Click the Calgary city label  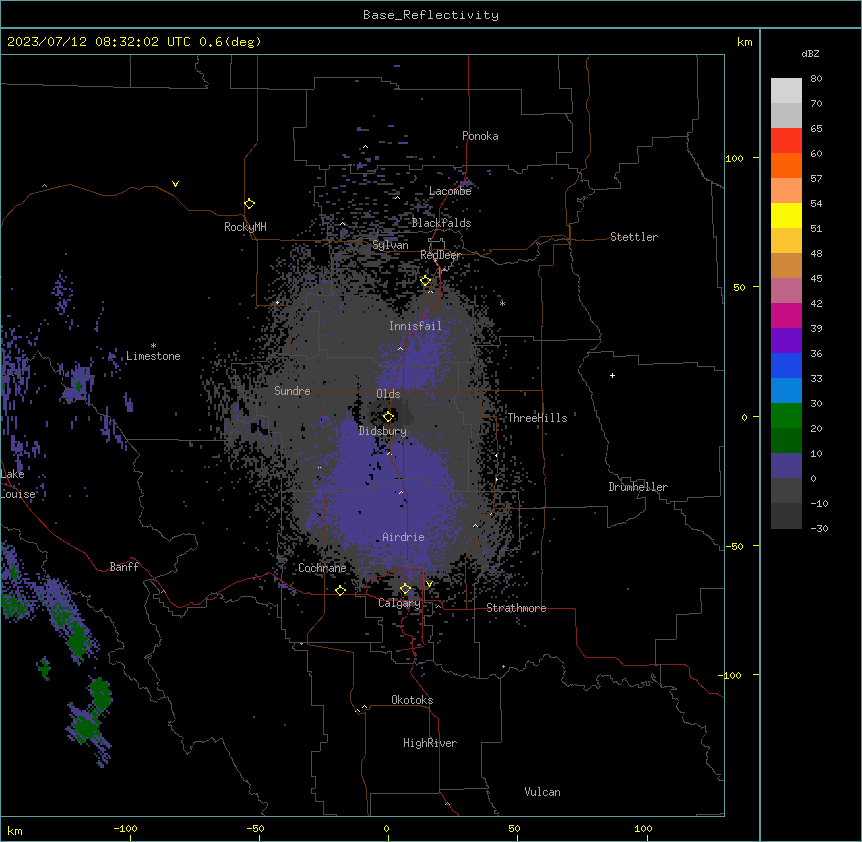[399, 603]
